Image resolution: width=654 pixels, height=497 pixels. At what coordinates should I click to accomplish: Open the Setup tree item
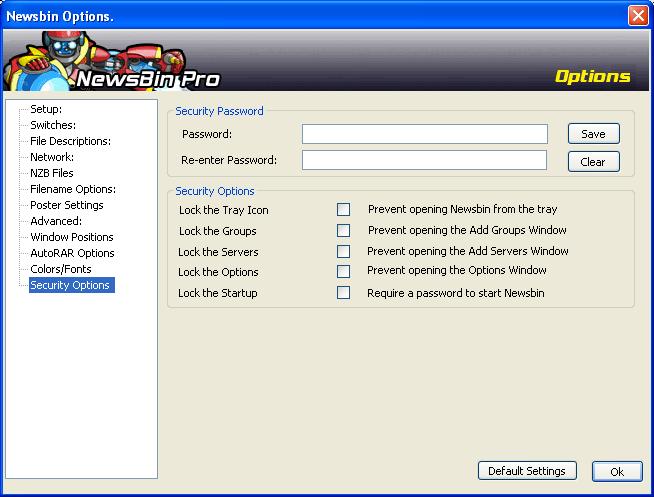coord(46,109)
